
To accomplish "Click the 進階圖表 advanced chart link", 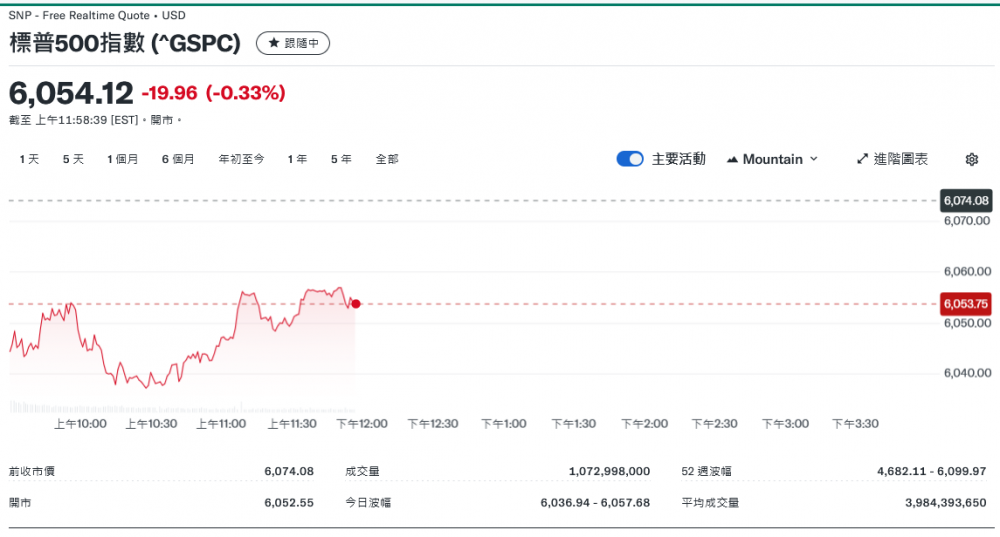I will (x=900, y=159).
